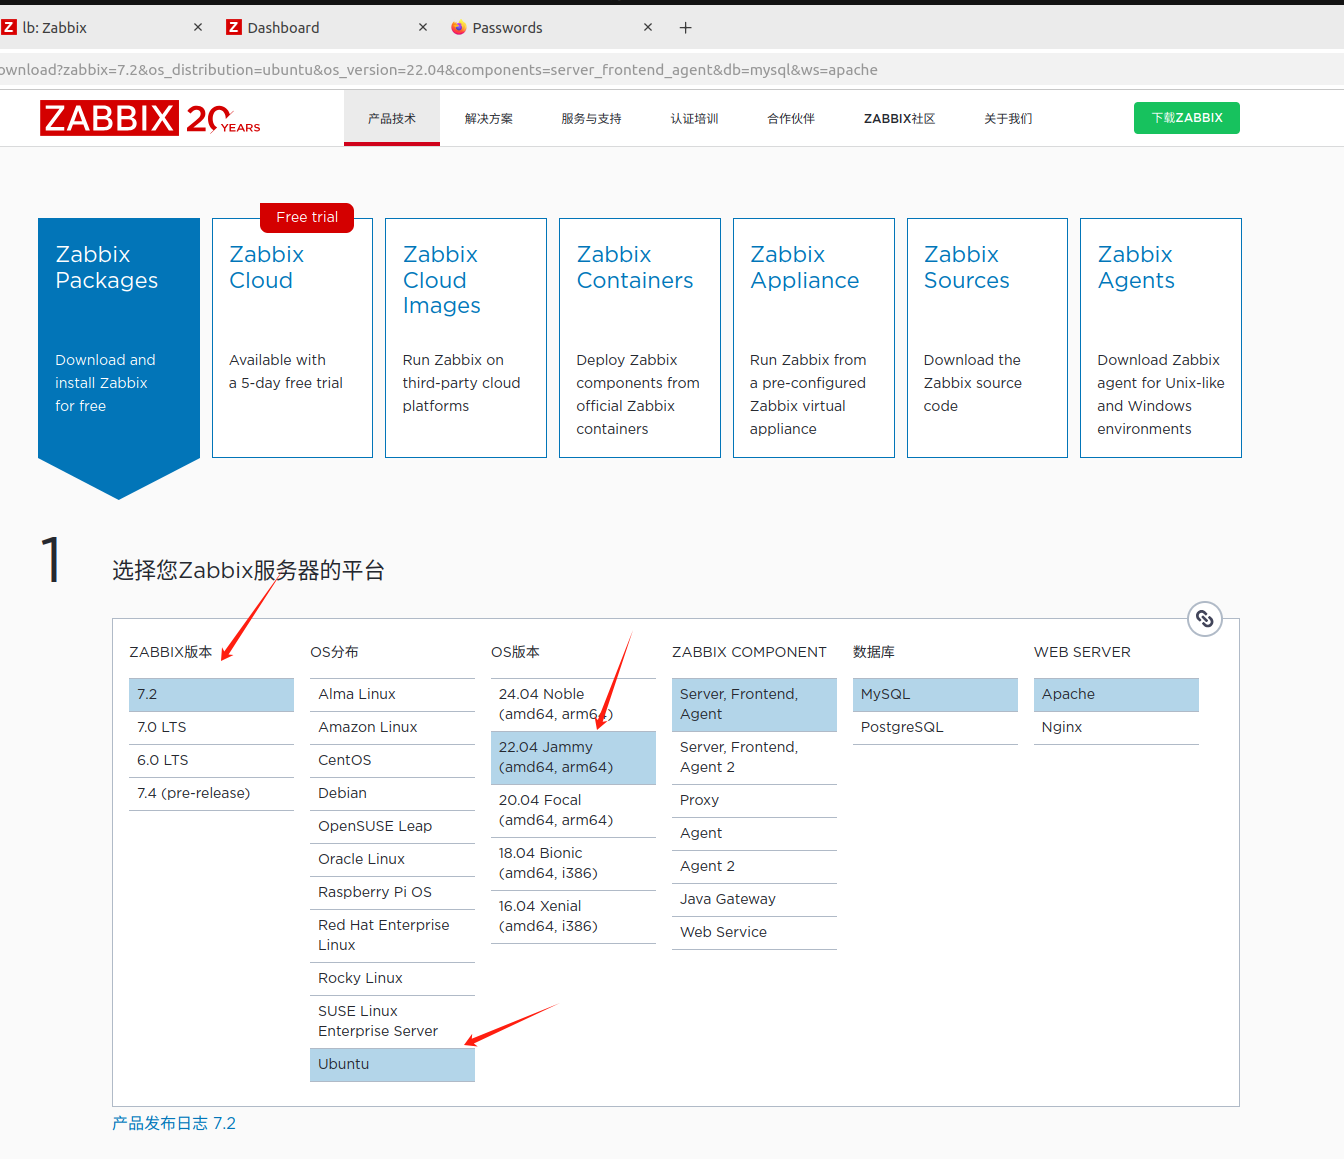The height and width of the screenshot is (1159, 1344).
Task: Choose Debian as the OS distribution
Action: (x=342, y=793)
